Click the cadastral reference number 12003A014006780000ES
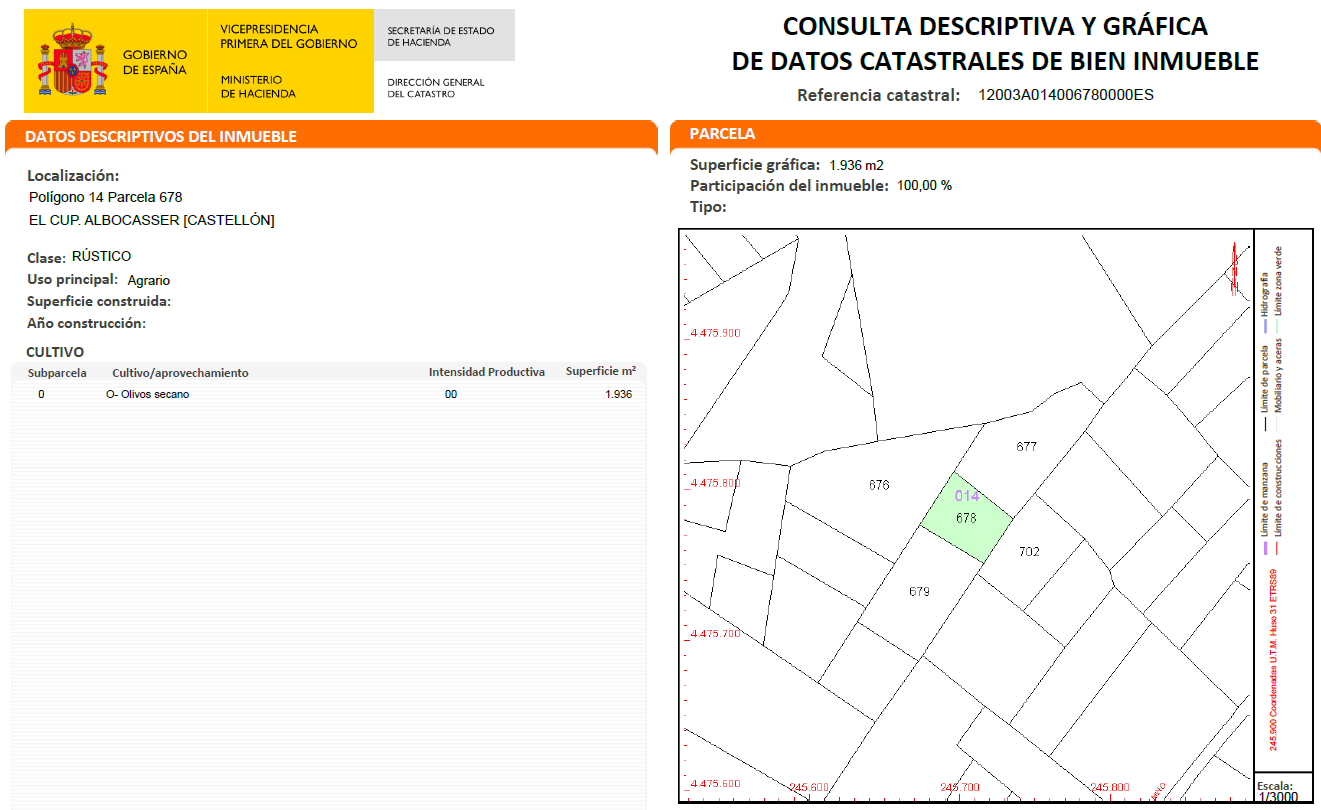The image size is (1321, 810). click(x=1066, y=96)
